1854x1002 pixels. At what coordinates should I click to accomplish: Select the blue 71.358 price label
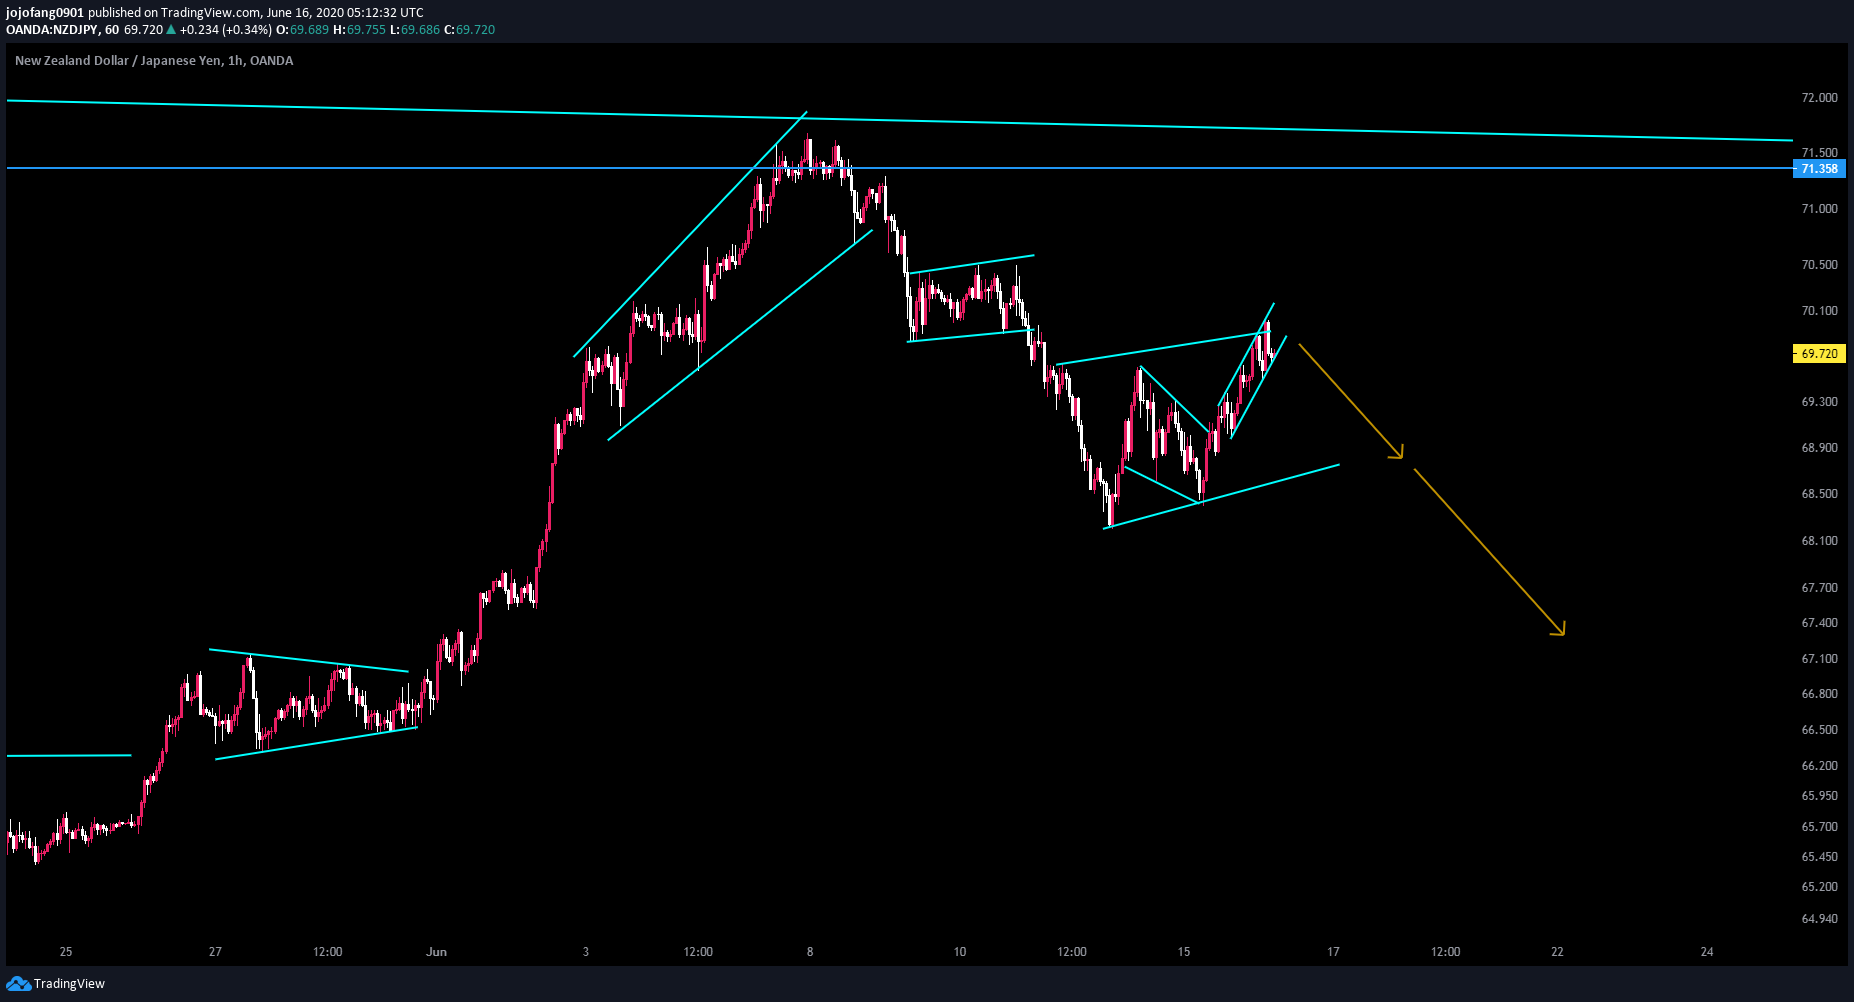[x=1819, y=168]
